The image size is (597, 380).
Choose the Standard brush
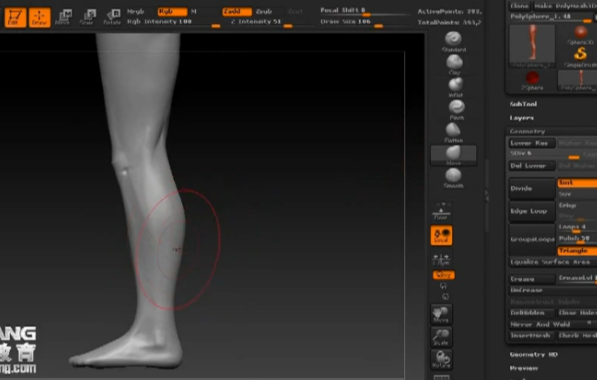pyautogui.click(x=453, y=42)
